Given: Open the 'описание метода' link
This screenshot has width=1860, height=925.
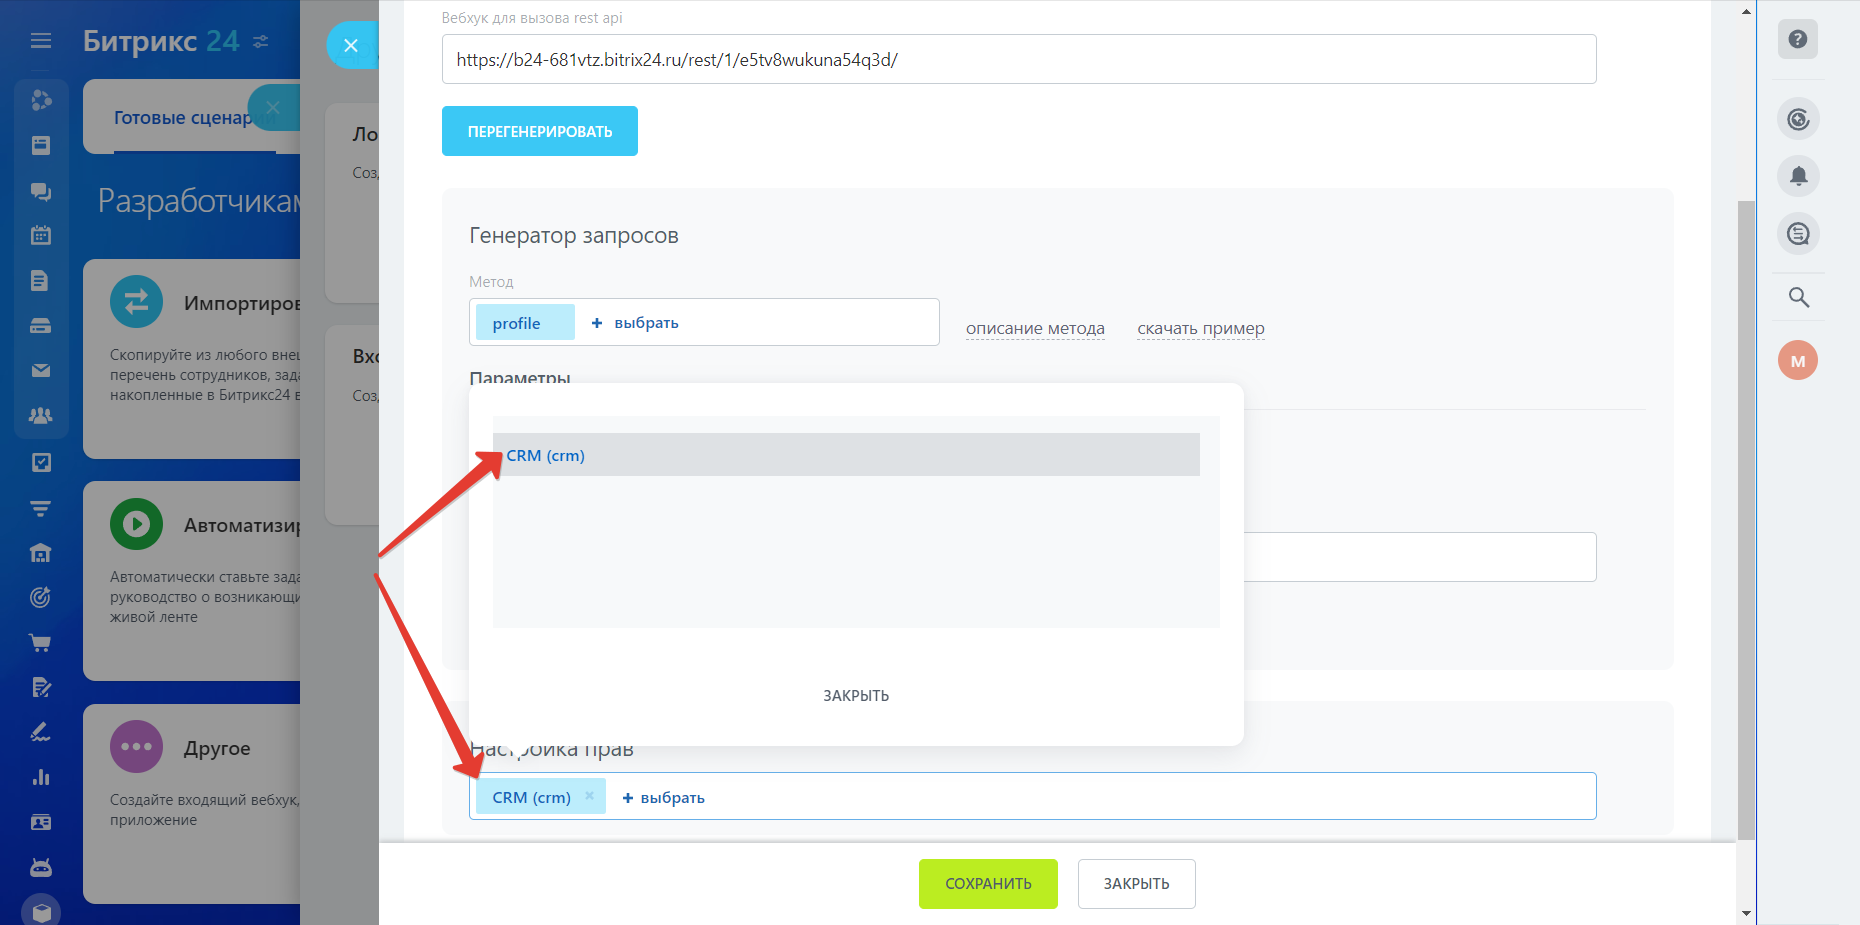Looking at the screenshot, I should coord(1035,329).
